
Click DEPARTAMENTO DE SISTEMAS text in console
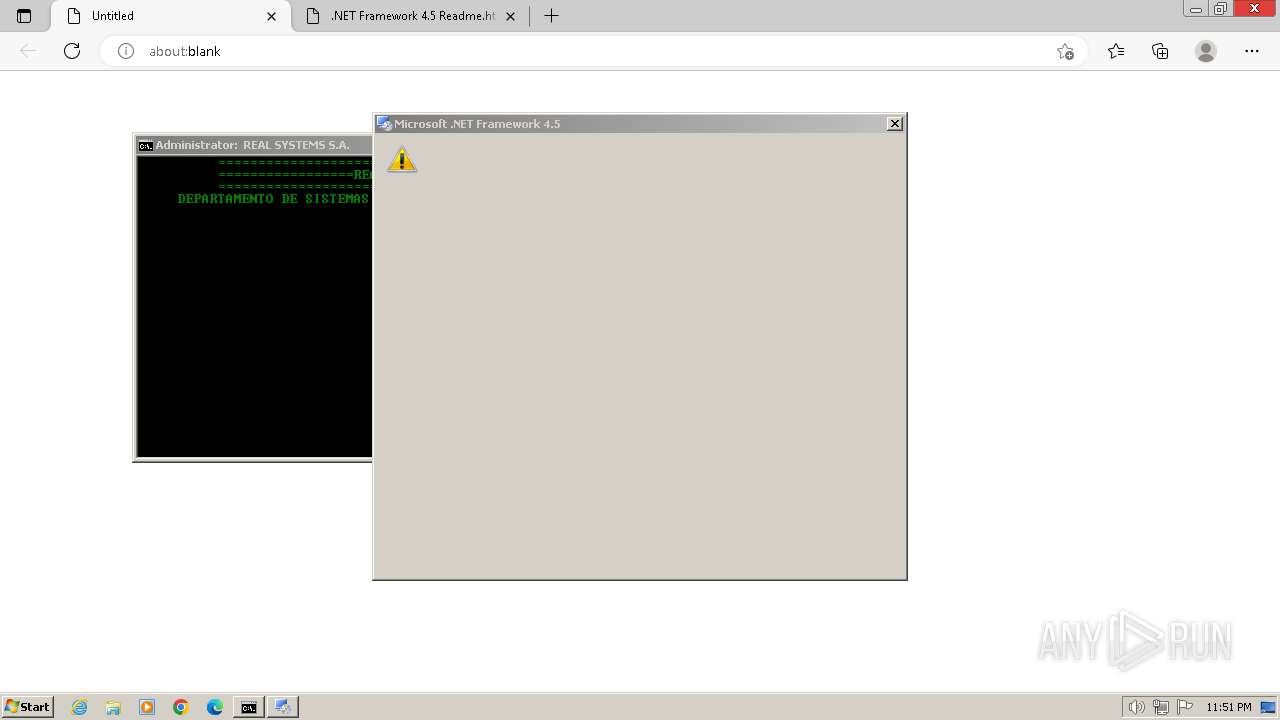tap(273, 199)
